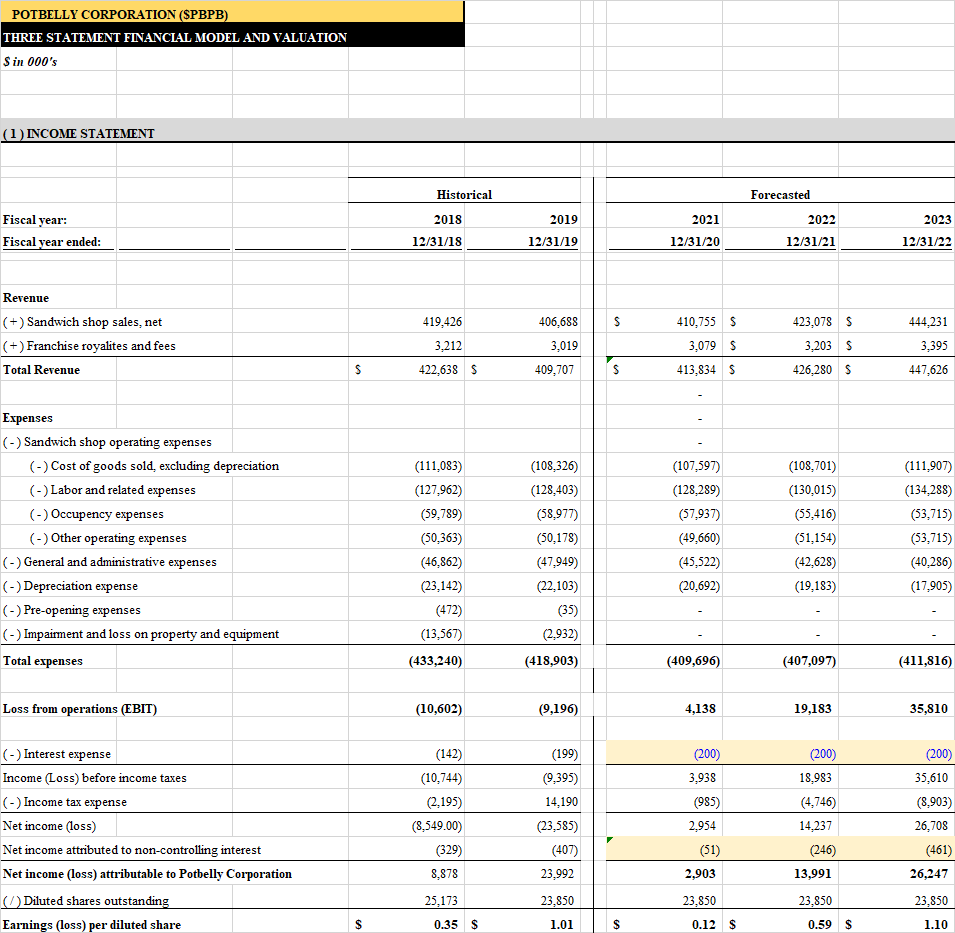Image resolution: width=955 pixels, height=933 pixels.
Task: Select 'Sandwich shop operating expenses' label
Action: click(107, 442)
